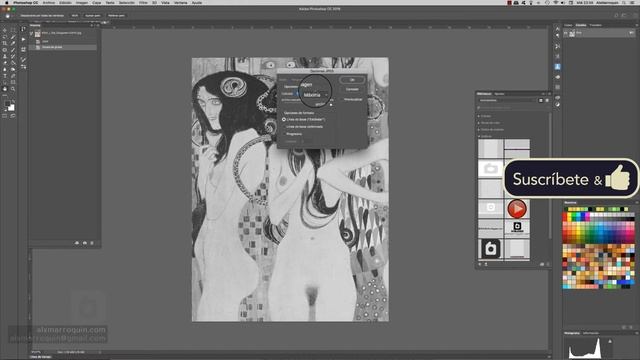Viewport: 640px width, 360px height.
Task: Collapse the Gráficos section in Libraries
Action: pyautogui.click(x=479, y=136)
